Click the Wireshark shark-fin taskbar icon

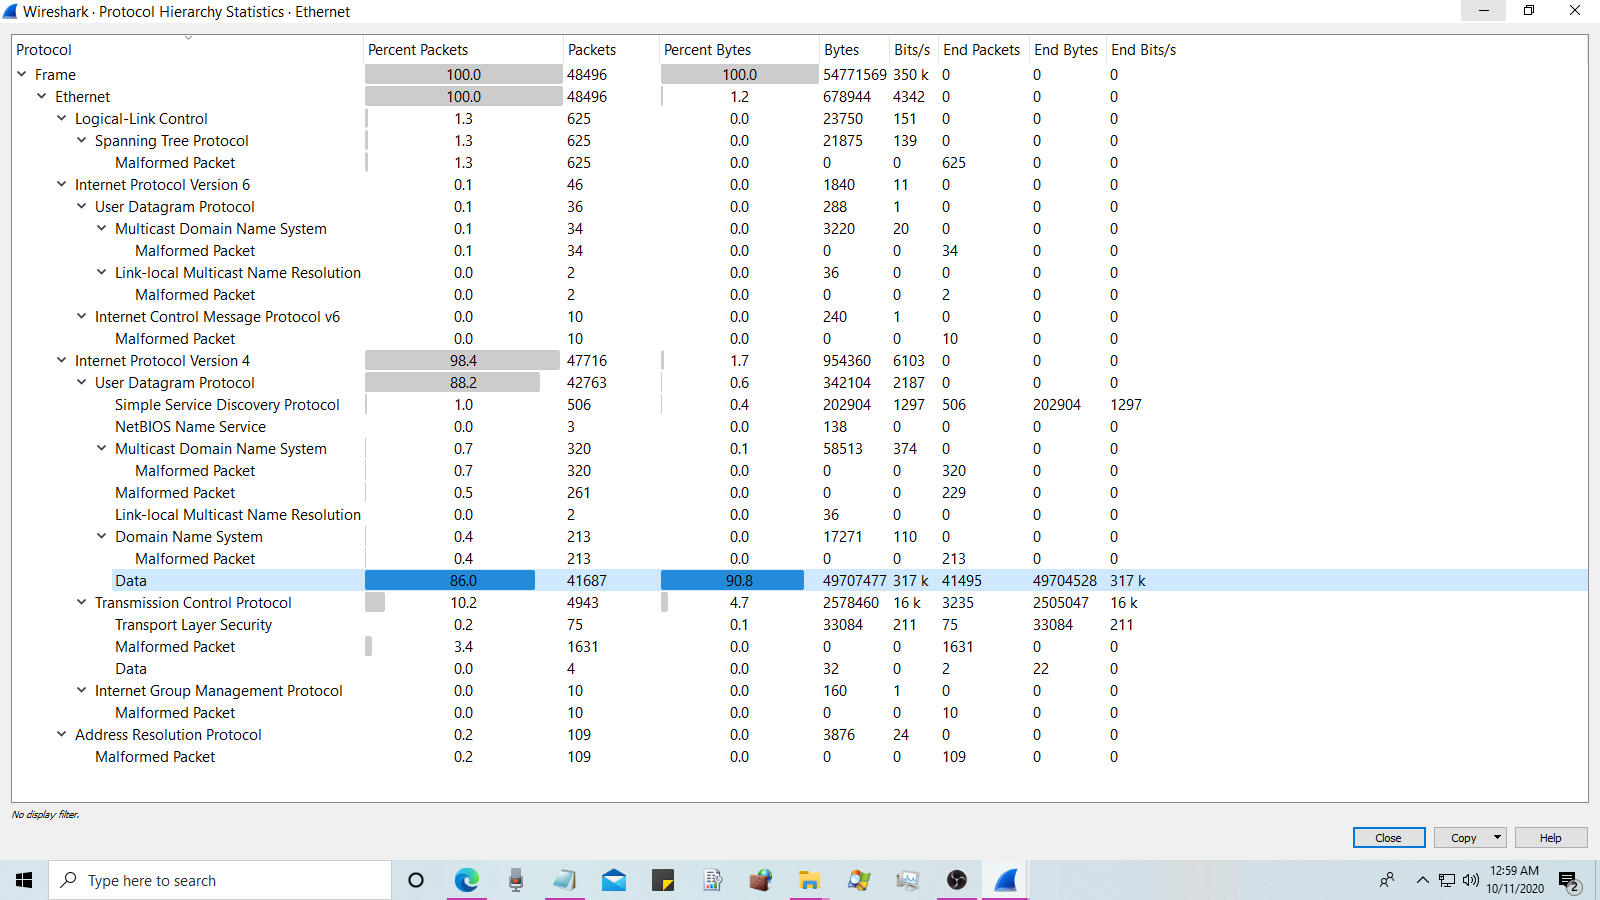coord(1006,880)
